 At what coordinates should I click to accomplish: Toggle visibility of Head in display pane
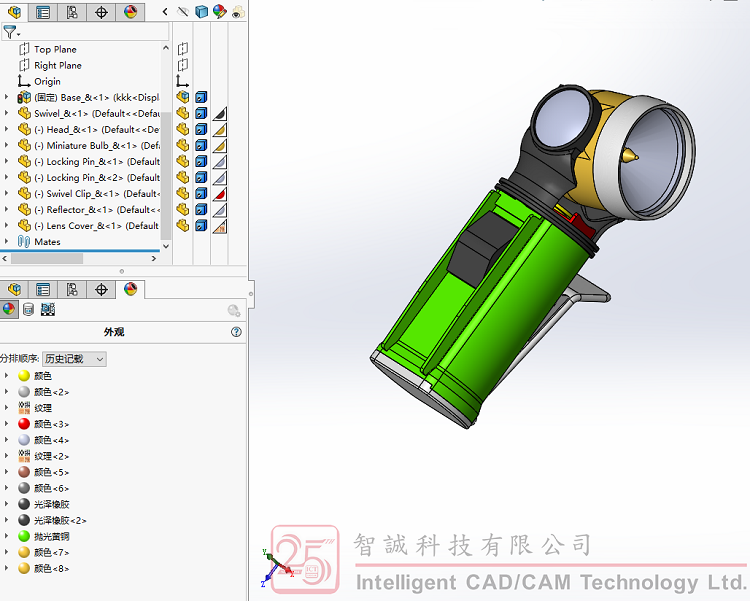click(x=183, y=129)
